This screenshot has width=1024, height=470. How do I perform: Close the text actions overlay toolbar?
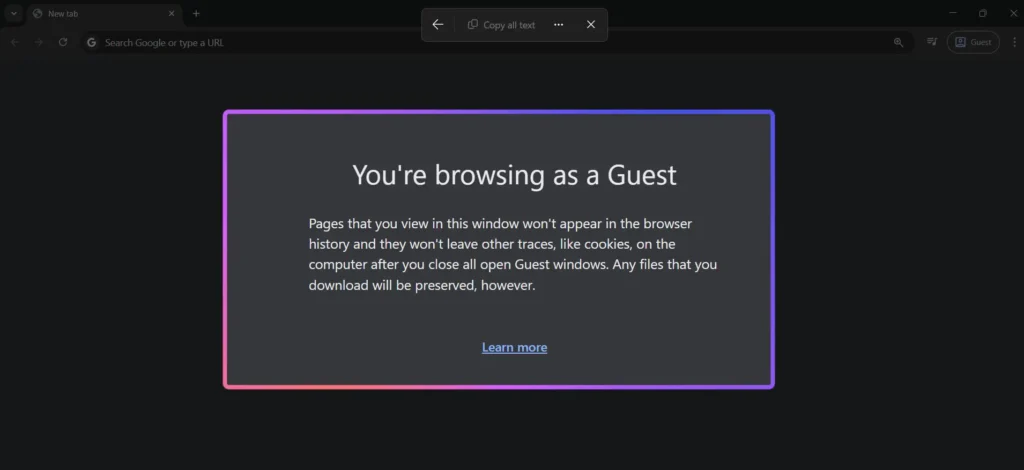pos(591,25)
